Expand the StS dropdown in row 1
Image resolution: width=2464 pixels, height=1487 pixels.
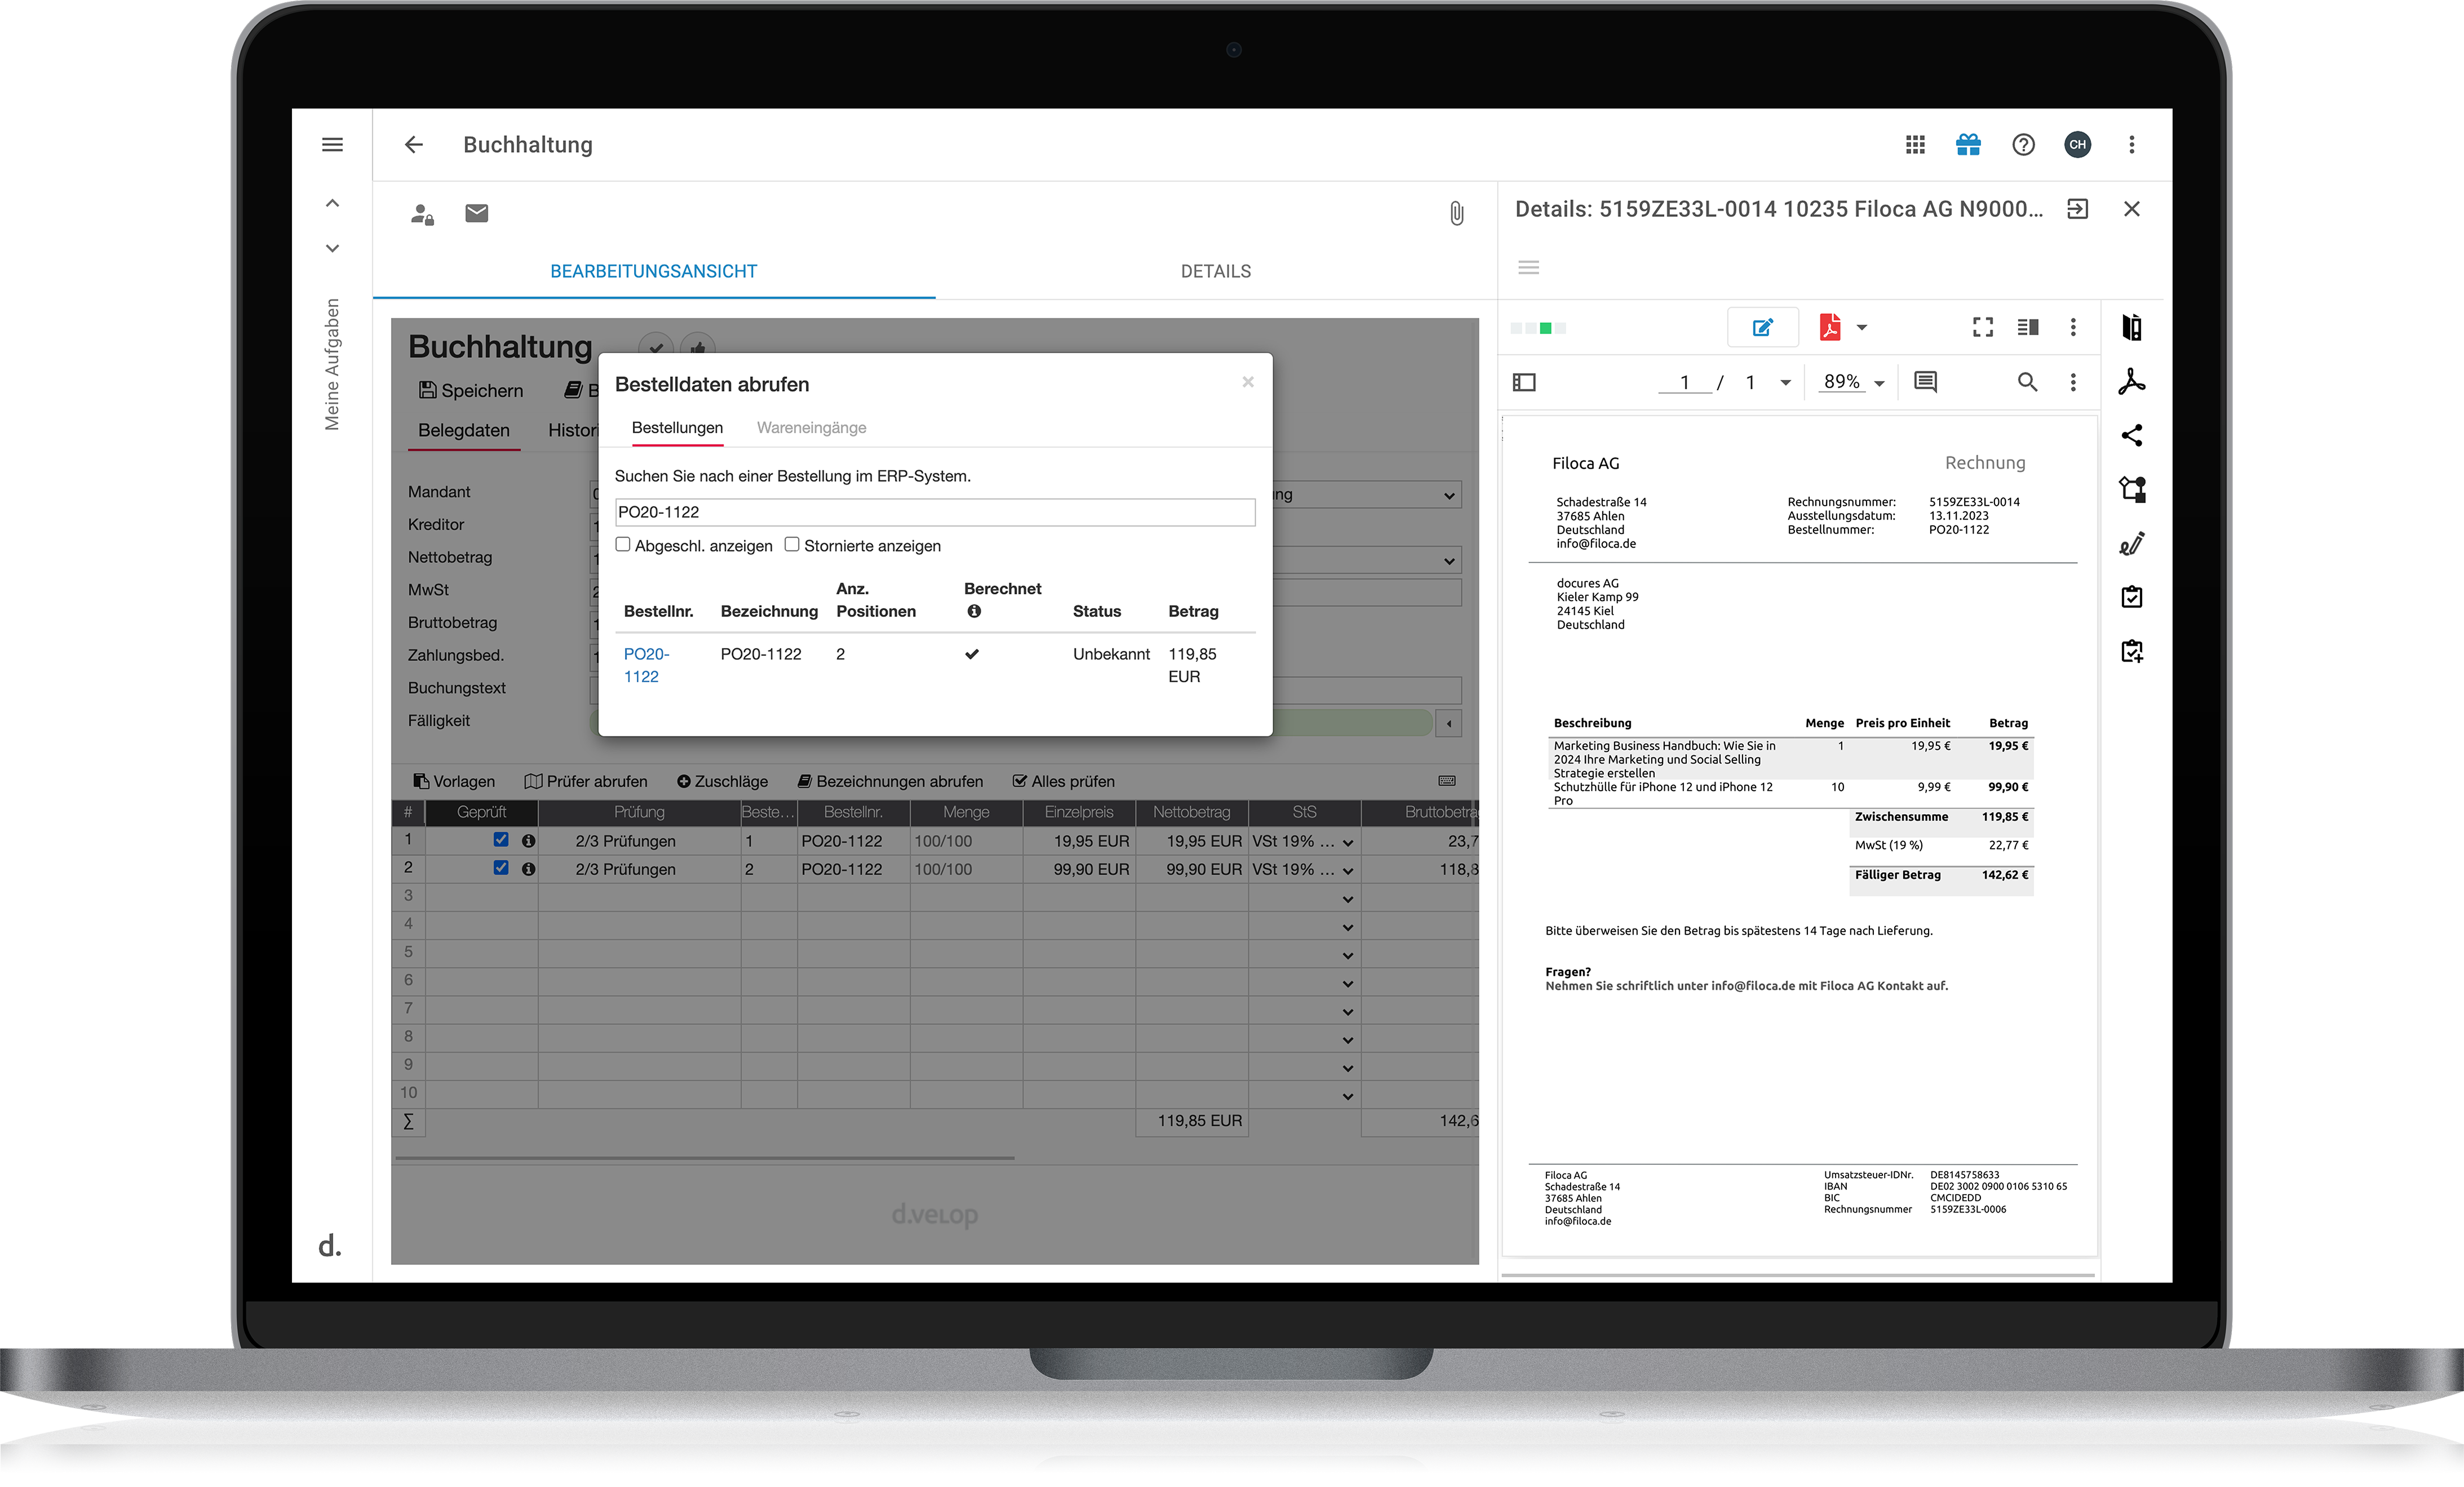pyautogui.click(x=1347, y=843)
